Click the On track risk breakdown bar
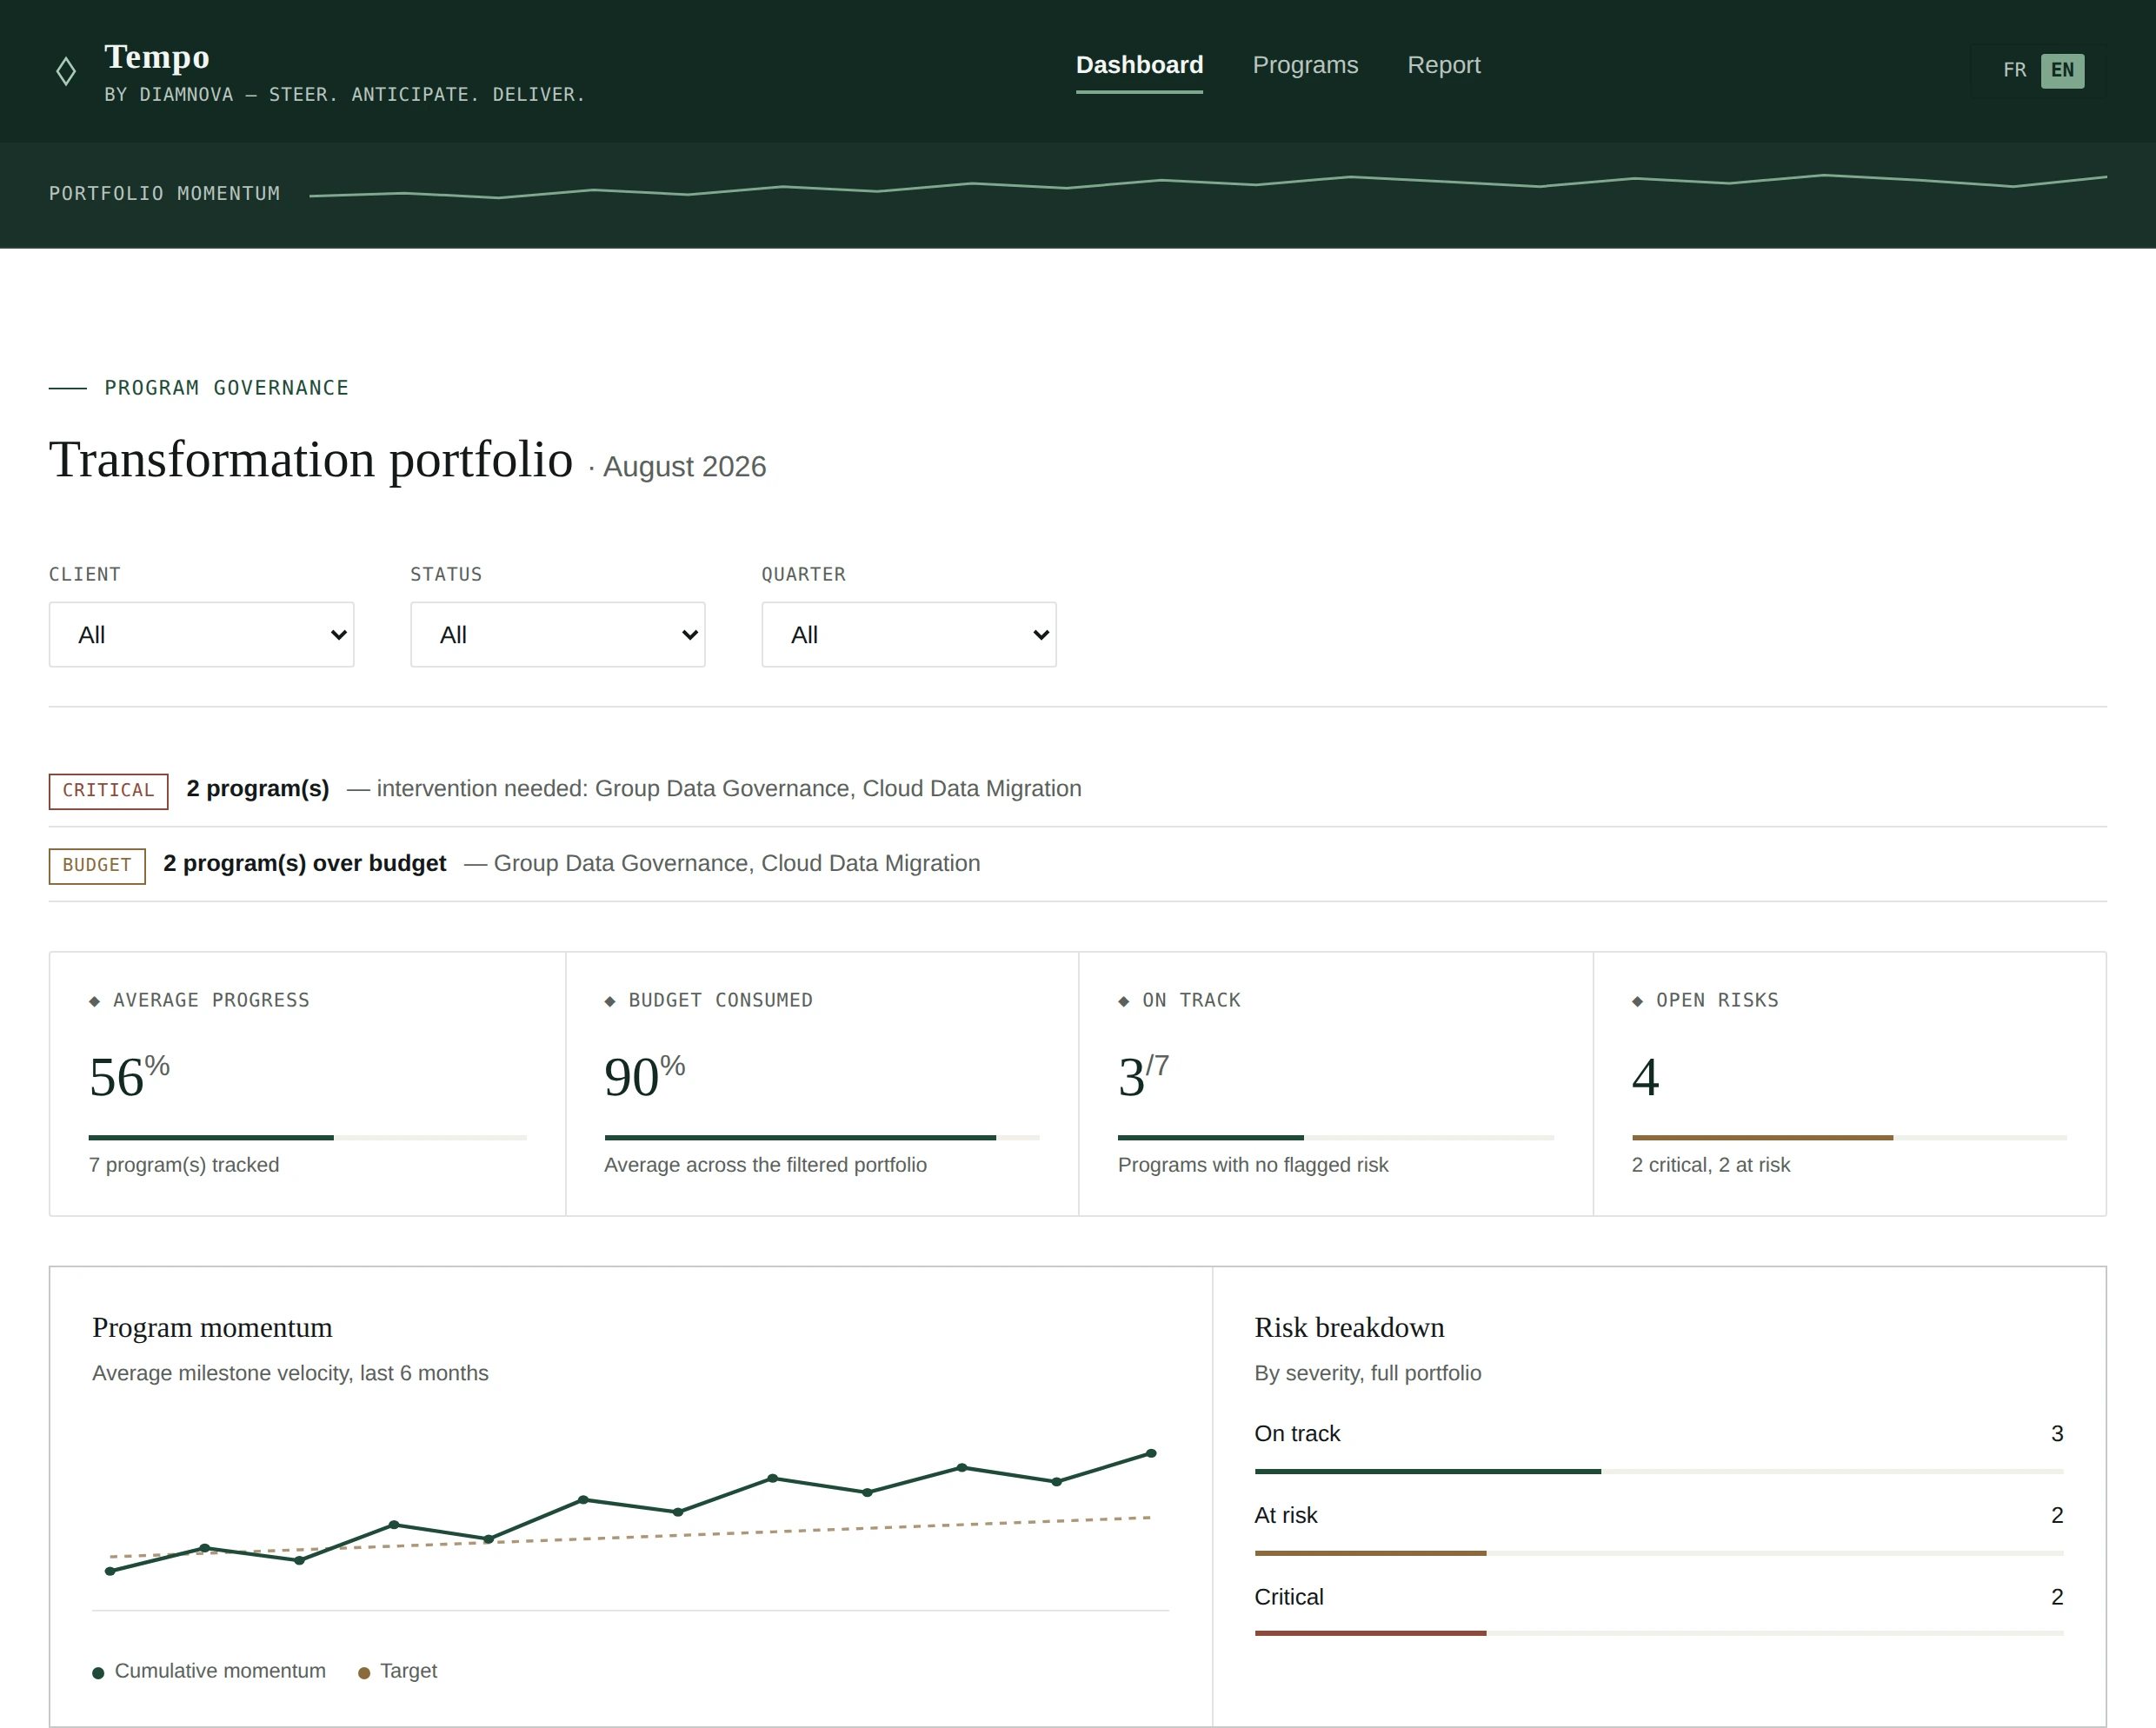This screenshot has width=2156, height=1728. 1659,1471
